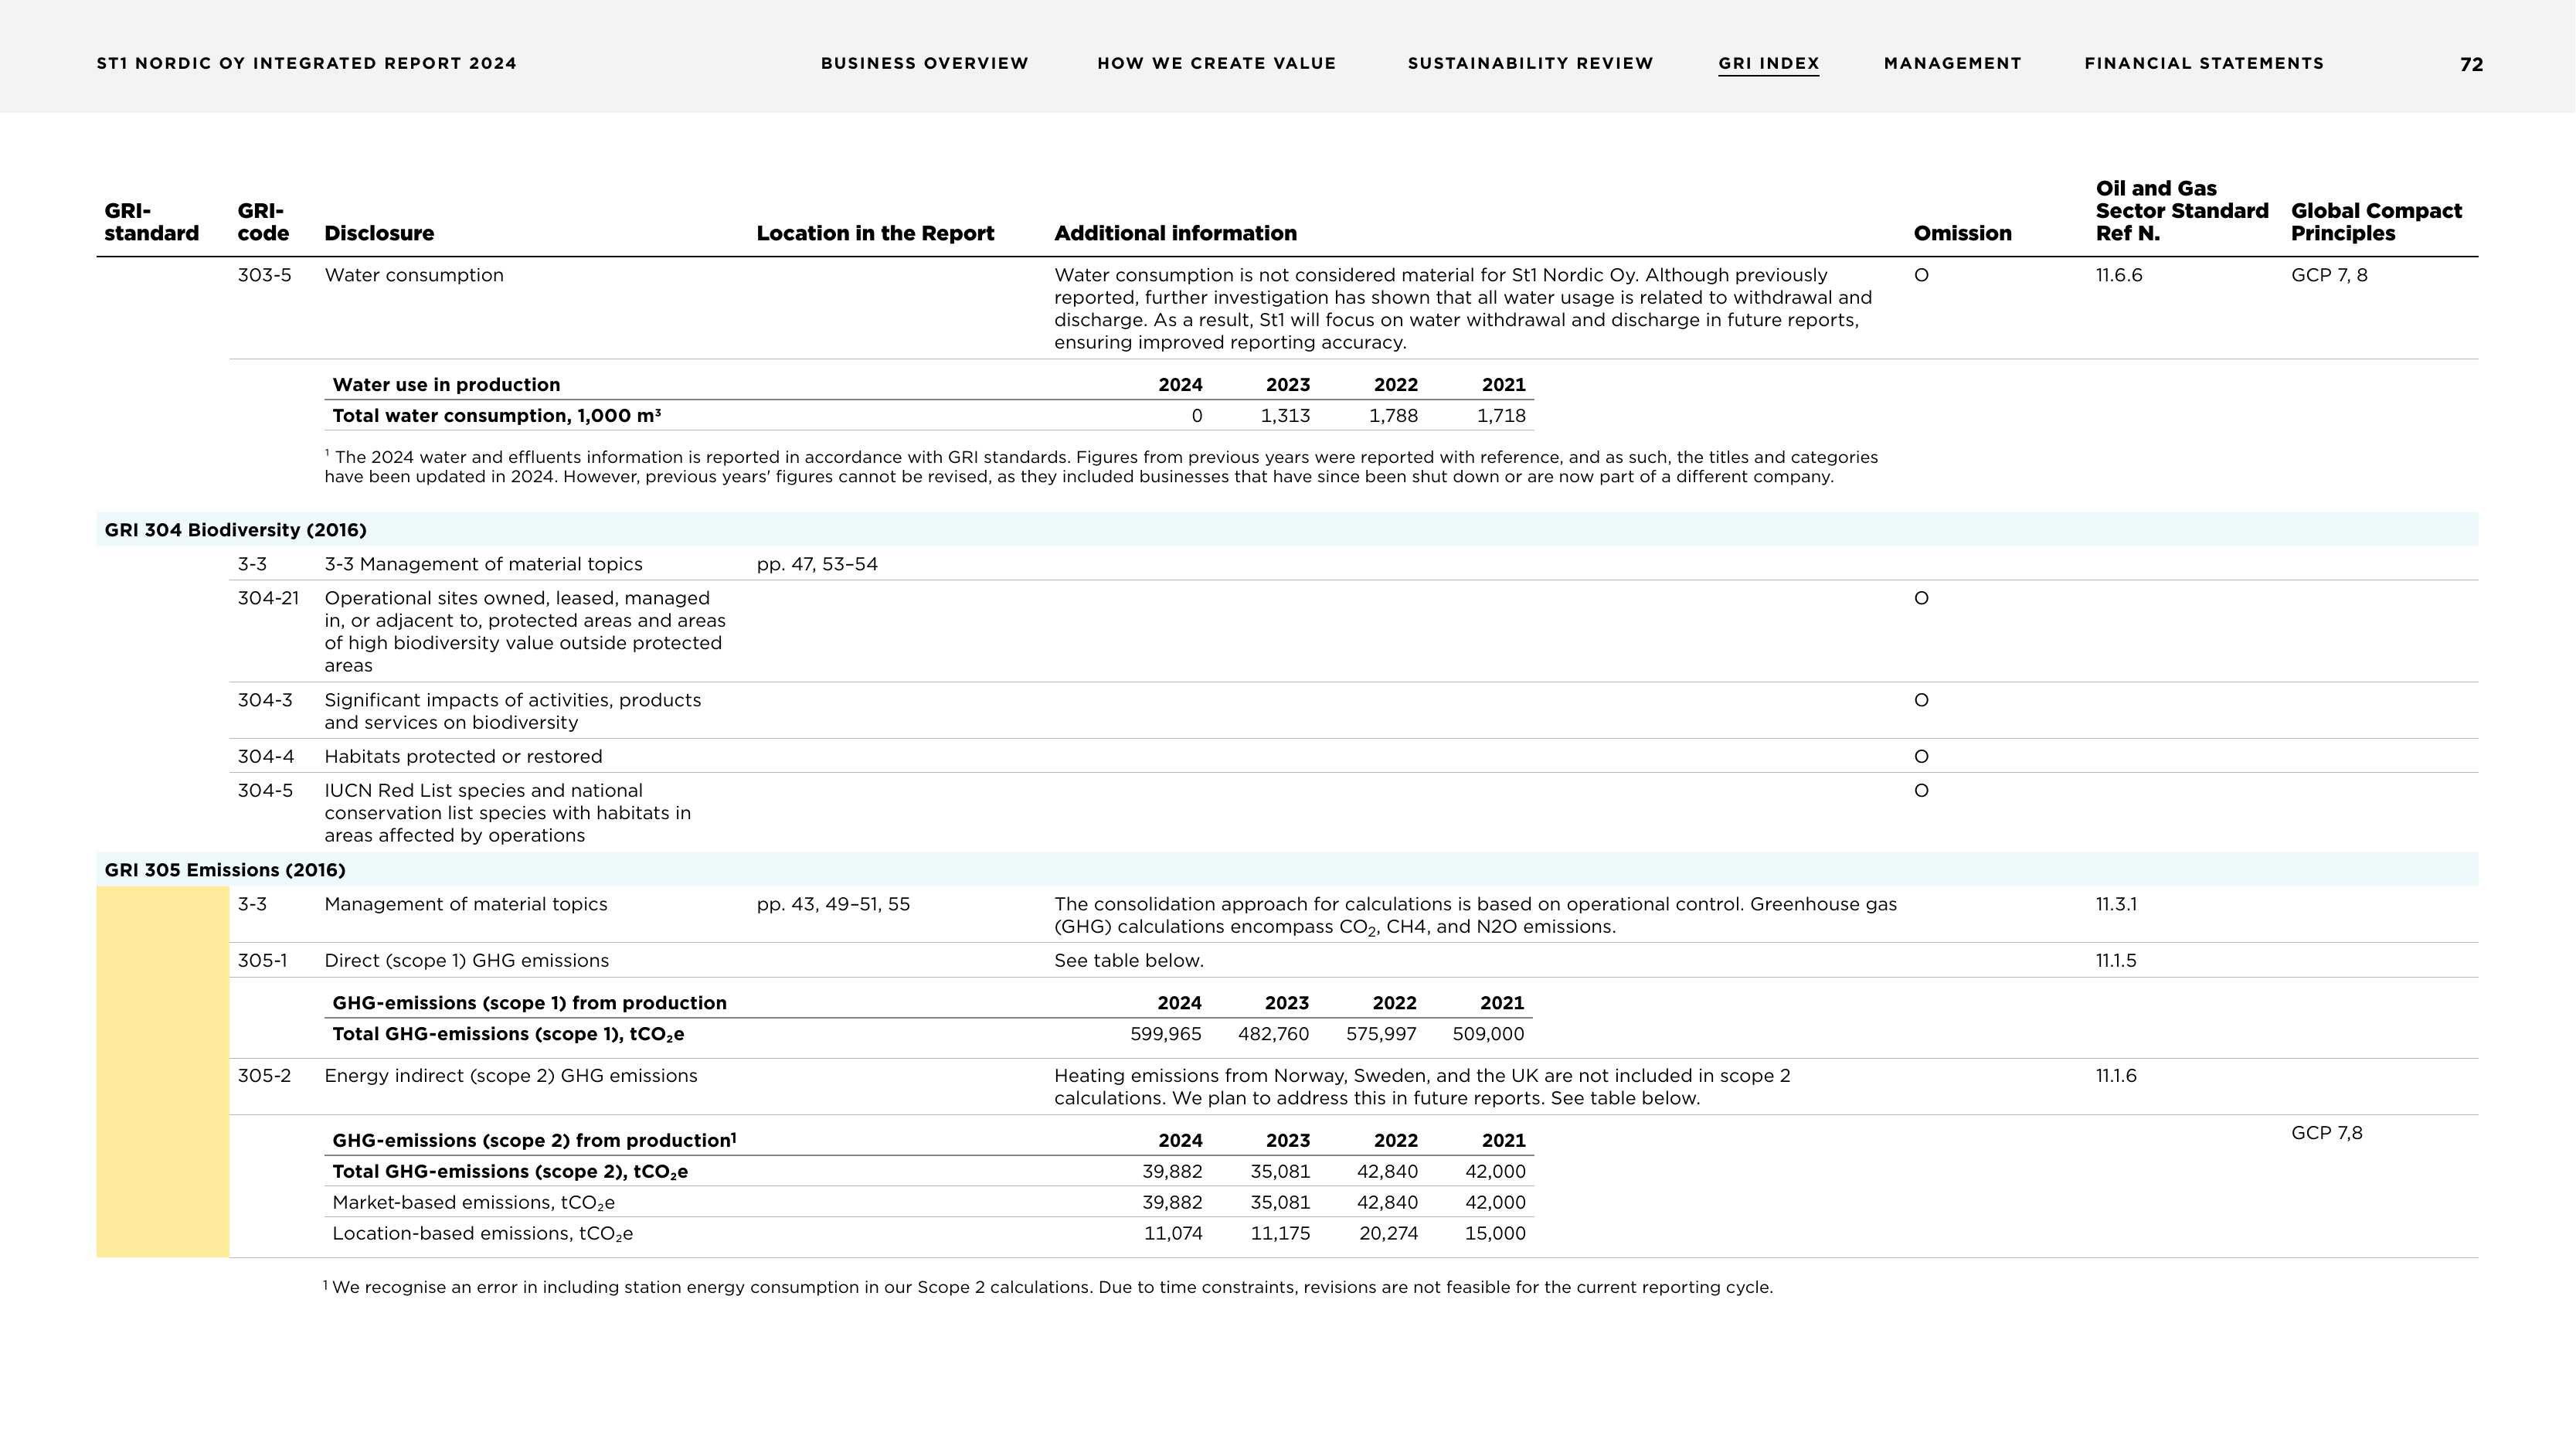2576x1449 pixels.
Task: Click the omission marker for 304-3
Action: point(1921,700)
